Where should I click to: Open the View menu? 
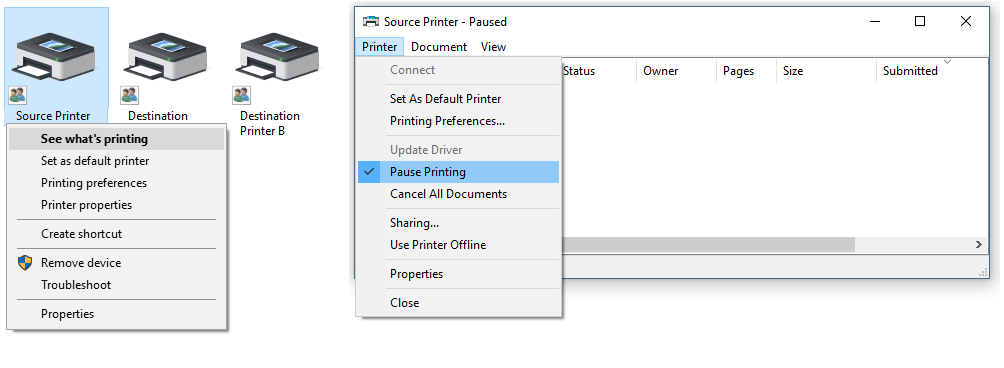point(493,47)
